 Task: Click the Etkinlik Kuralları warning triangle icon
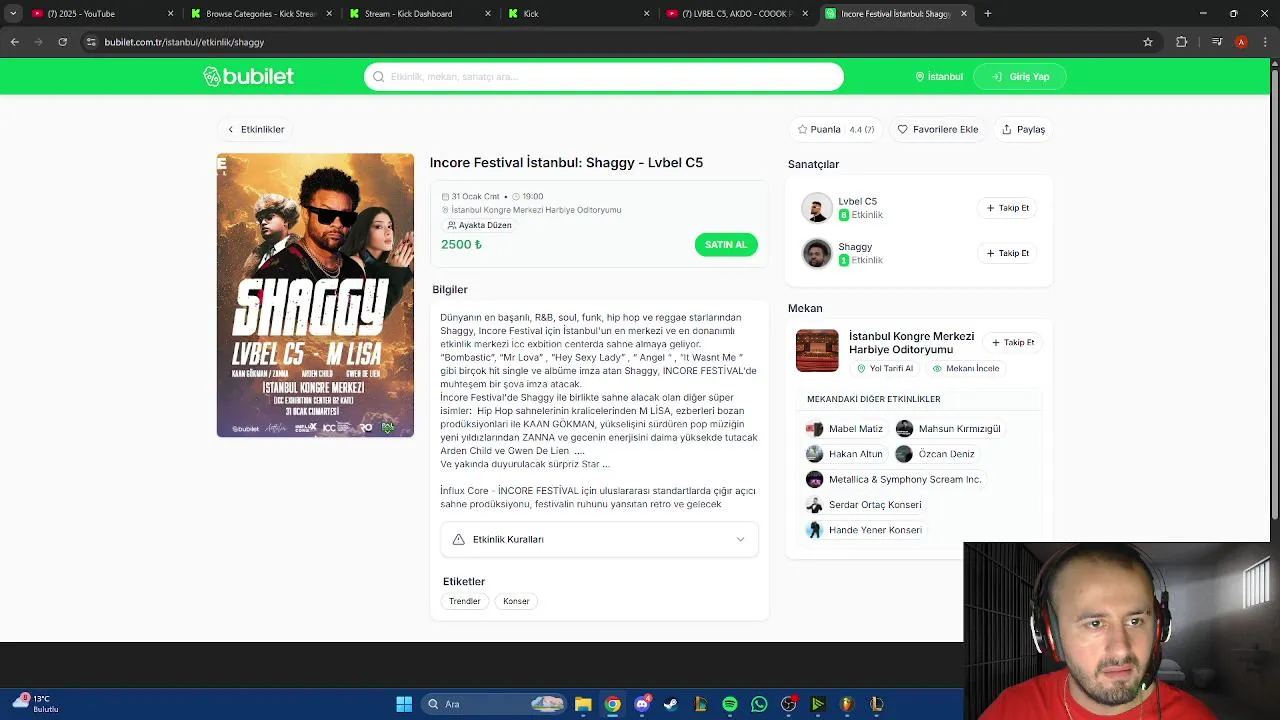458,539
